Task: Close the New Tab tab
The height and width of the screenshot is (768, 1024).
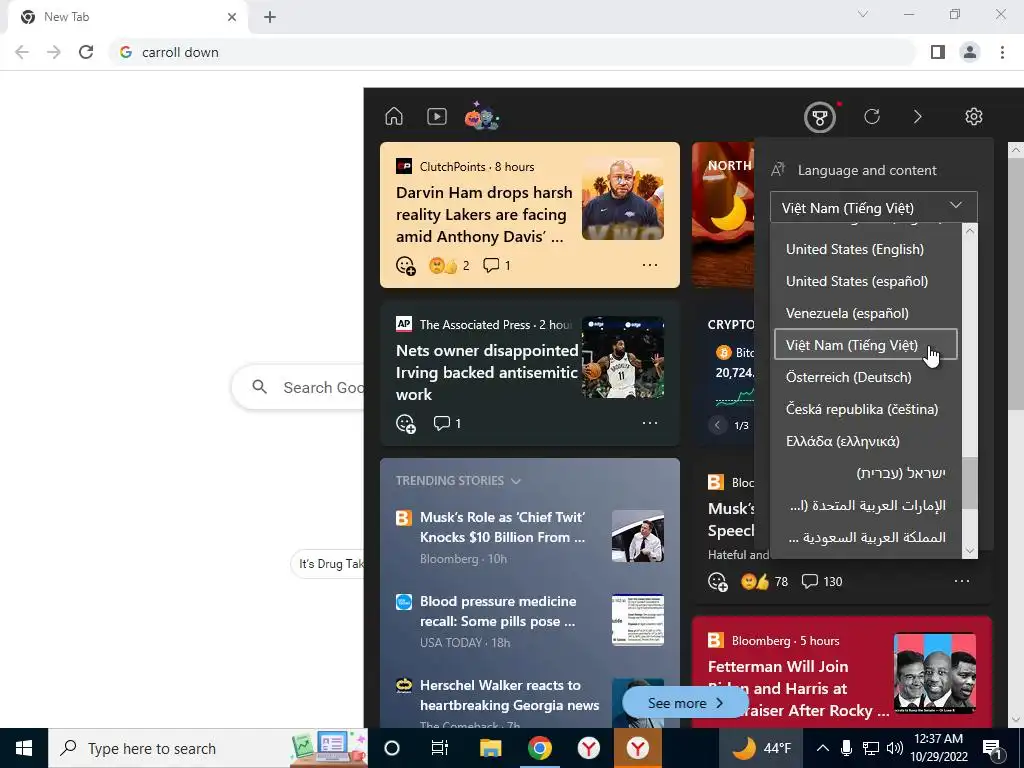Action: click(x=232, y=17)
